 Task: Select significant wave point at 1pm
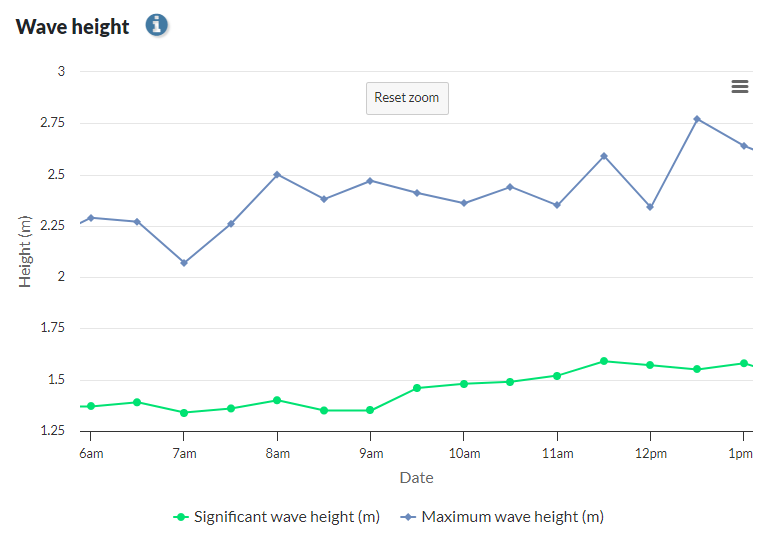743,363
